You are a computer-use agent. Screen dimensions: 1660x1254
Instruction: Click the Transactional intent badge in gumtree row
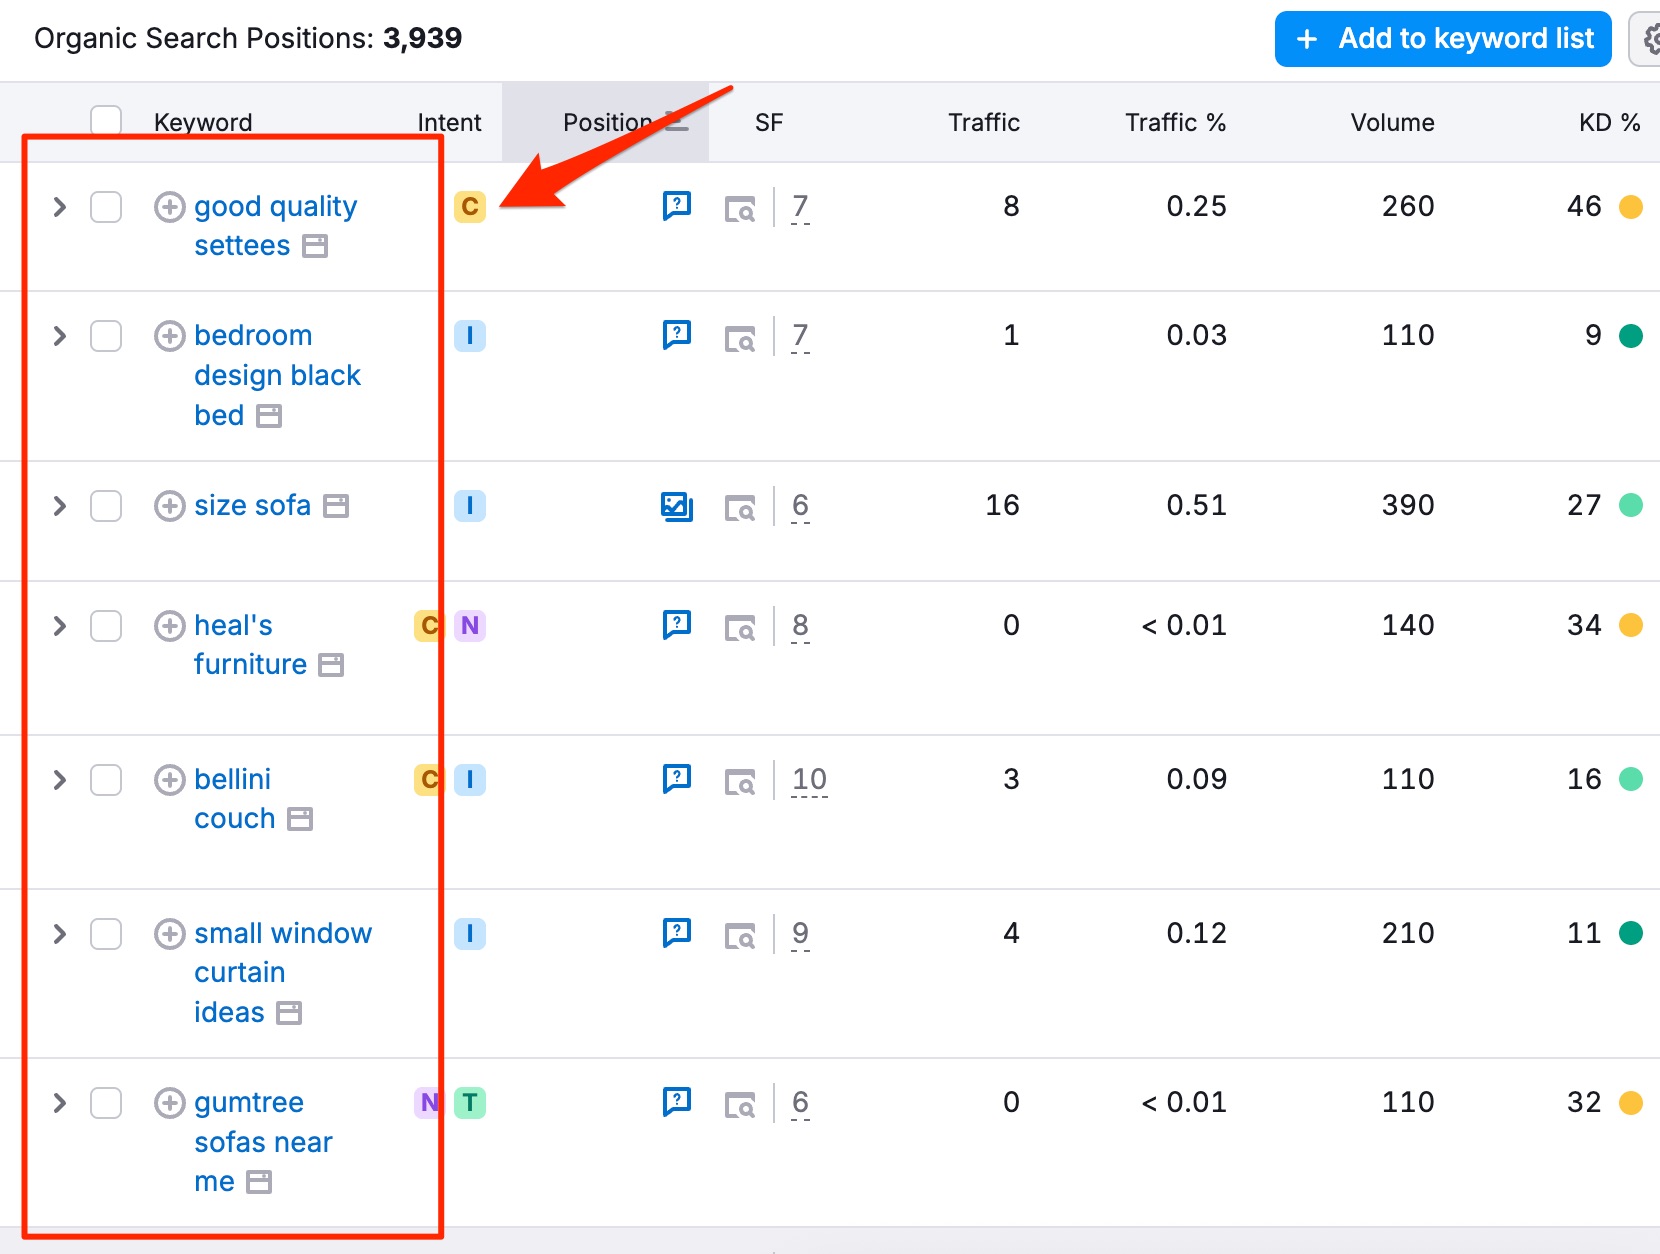469,1103
